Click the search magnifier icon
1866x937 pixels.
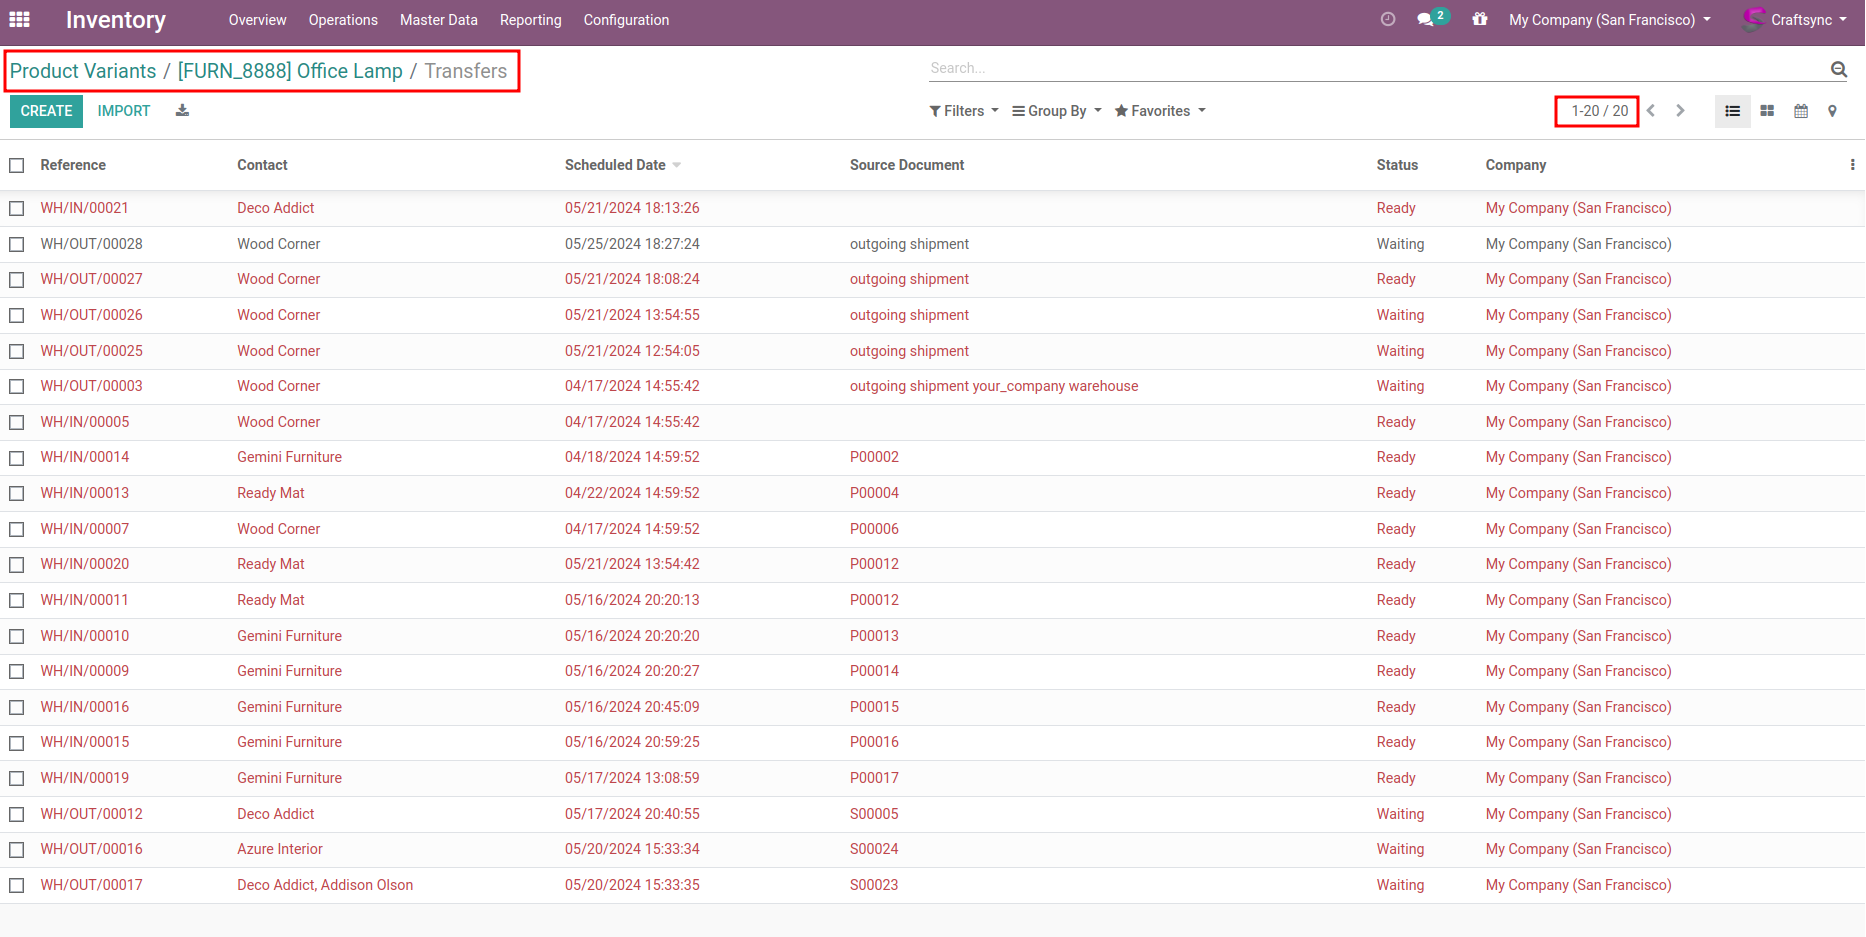[x=1838, y=69]
